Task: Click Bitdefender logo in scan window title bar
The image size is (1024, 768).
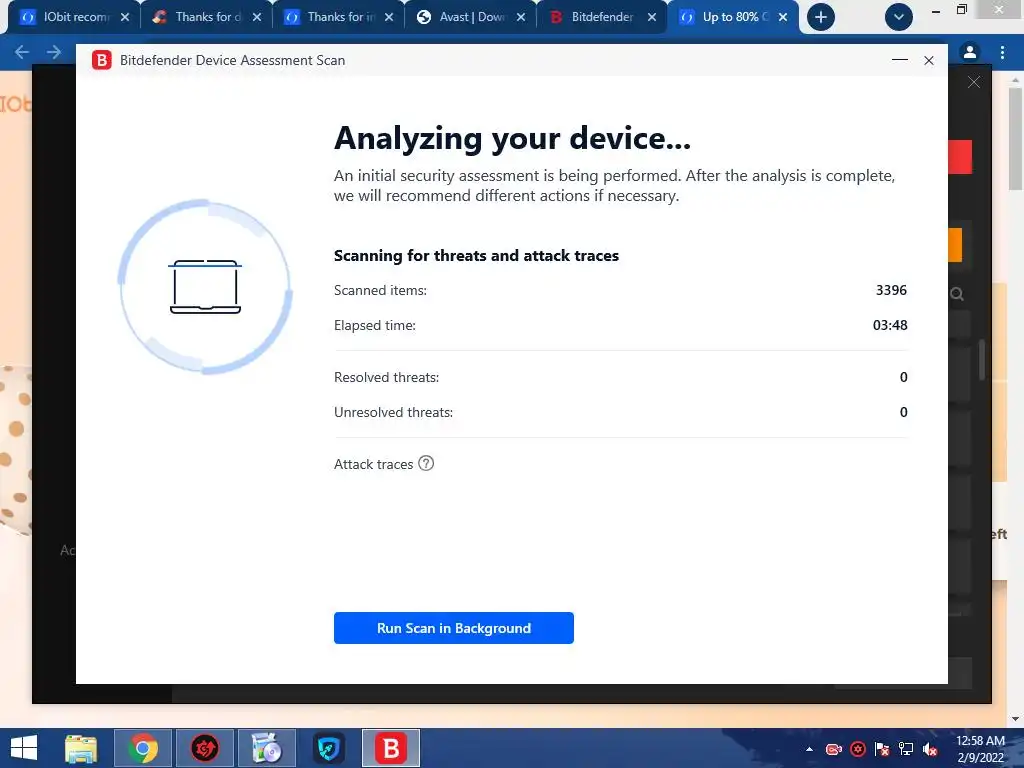Action: pyautogui.click(x=102, y=60)
